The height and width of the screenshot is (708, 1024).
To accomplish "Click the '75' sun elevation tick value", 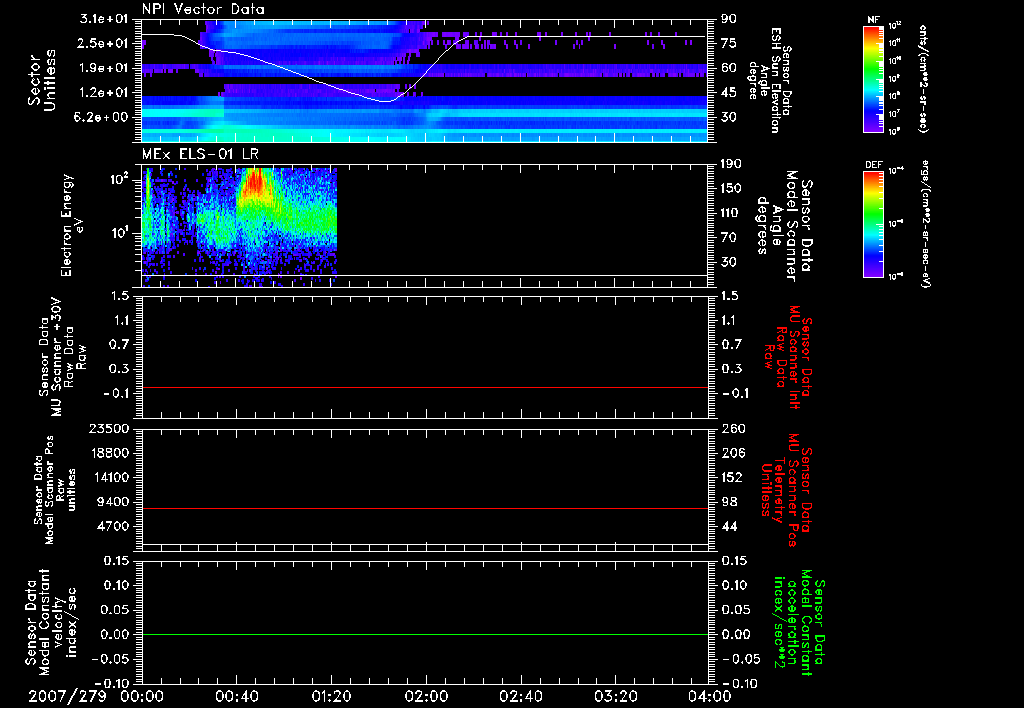I will [x=728, y=43].
